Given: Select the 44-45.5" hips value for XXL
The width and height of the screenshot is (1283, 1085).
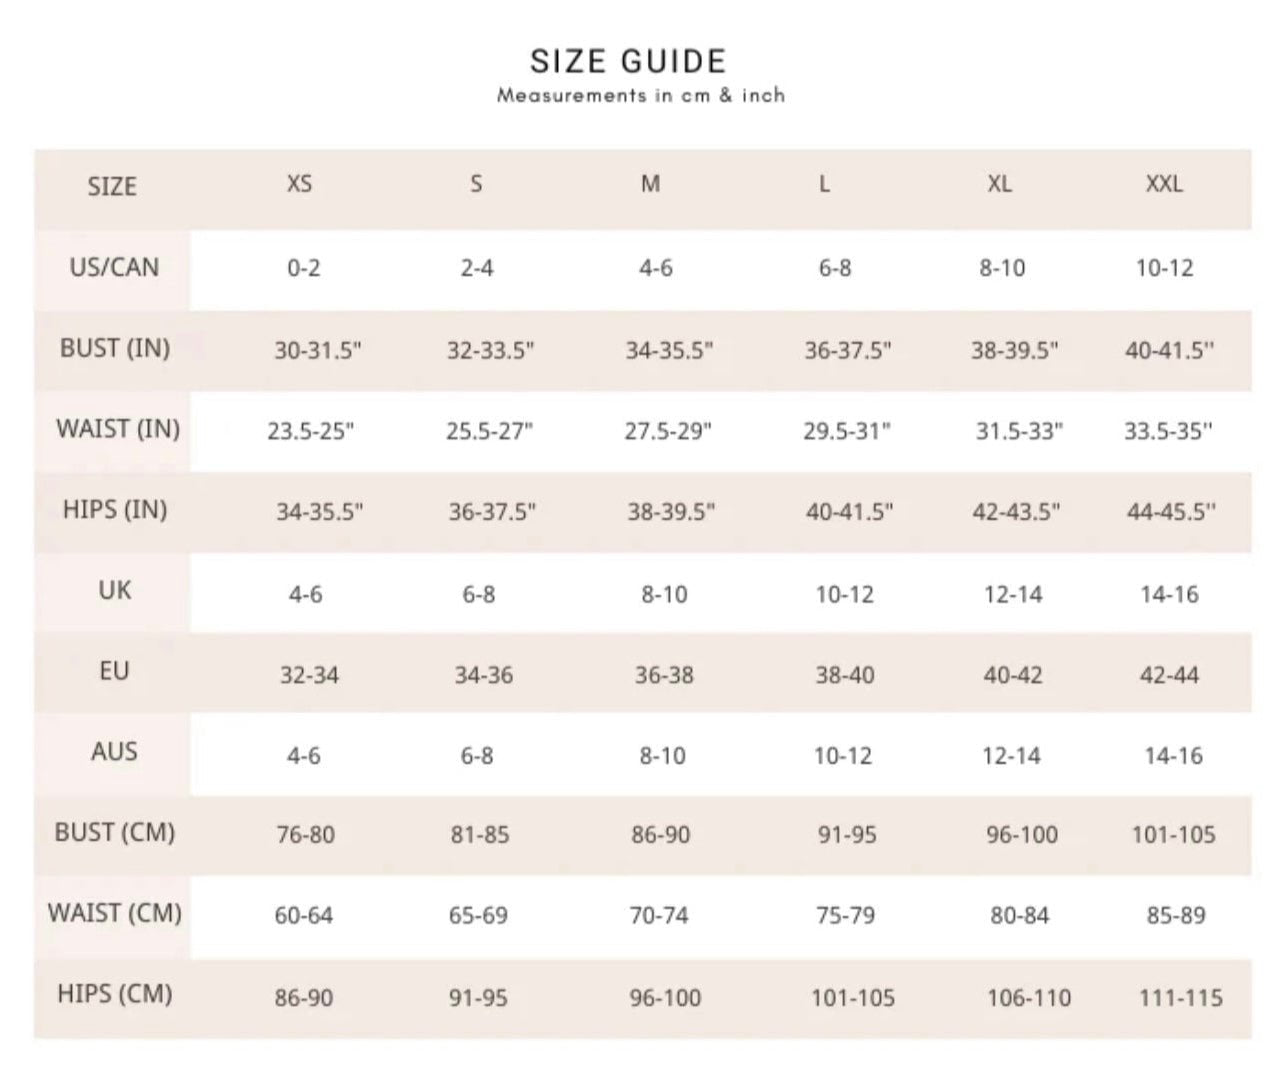Looking at the screenshot, I should point(1170,512).
